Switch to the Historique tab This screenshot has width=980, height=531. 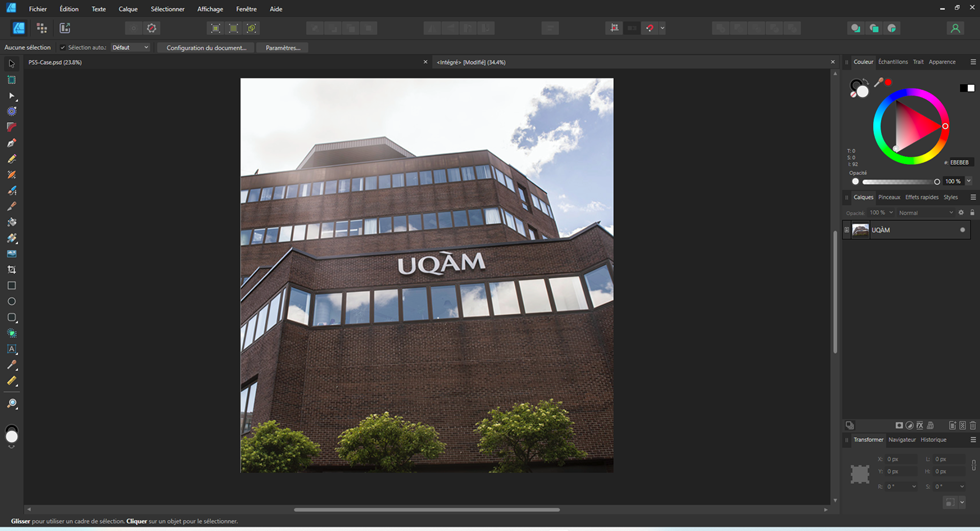(933, 439)
